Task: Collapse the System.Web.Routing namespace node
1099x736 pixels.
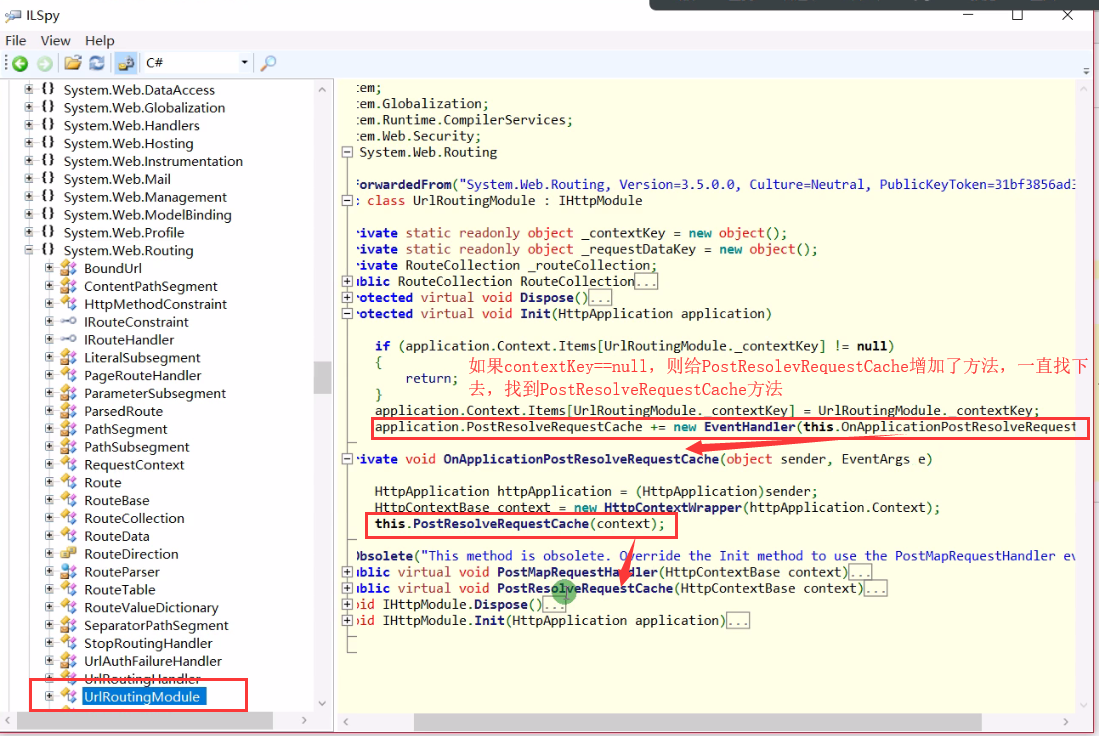Action: click(29, 250)
